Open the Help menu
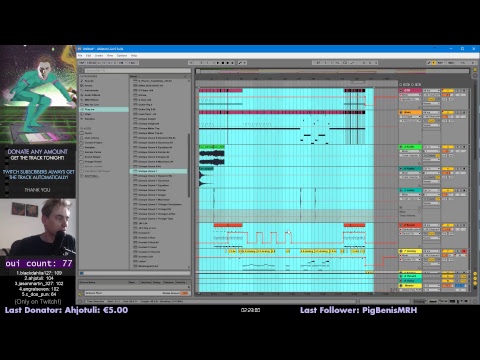480x360 pixels. 134,55
